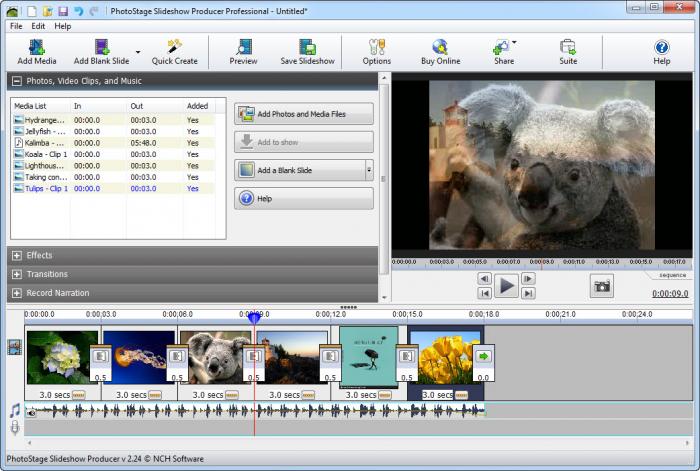Jump to start of the sequence
The image size is (700, 471).
[484, 293]
